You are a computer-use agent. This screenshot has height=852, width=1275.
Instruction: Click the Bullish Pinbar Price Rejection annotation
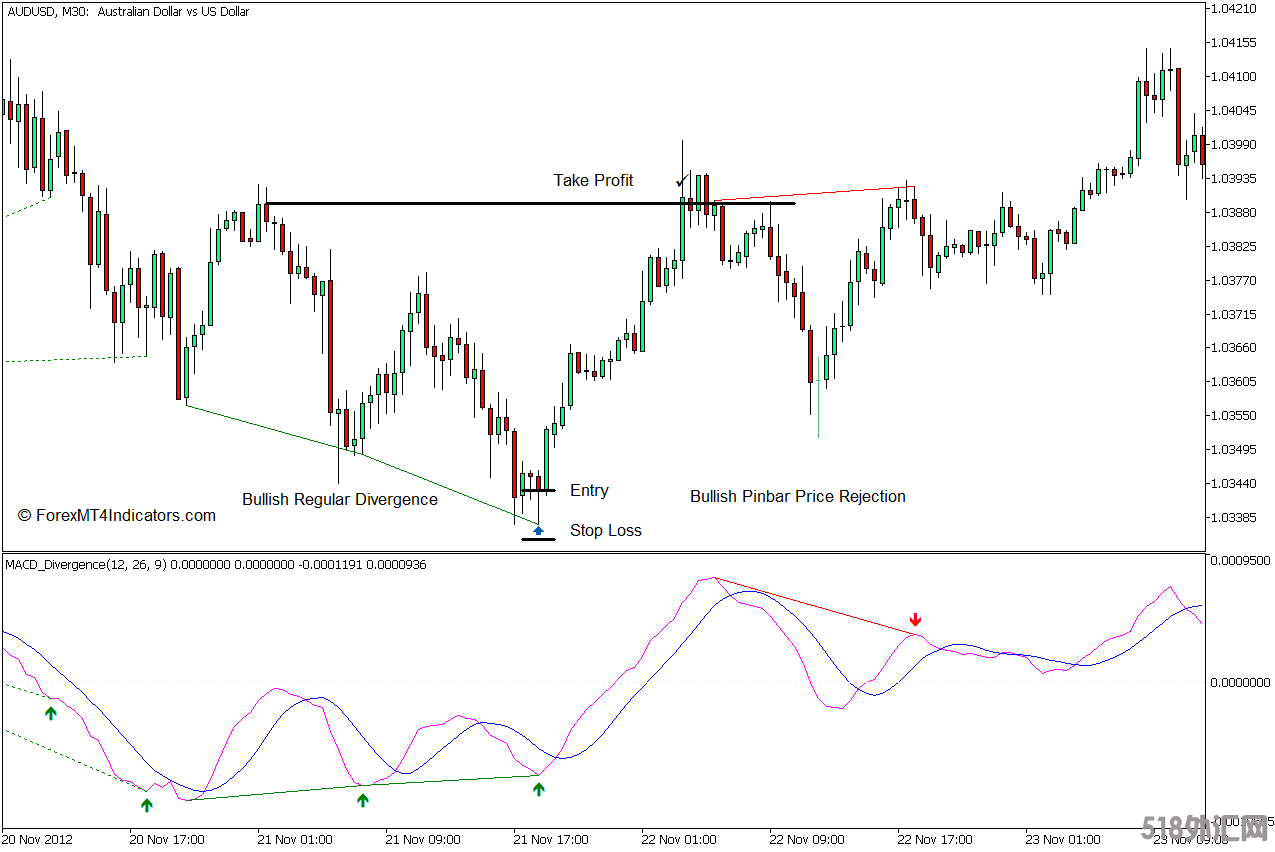pos(797,496)
